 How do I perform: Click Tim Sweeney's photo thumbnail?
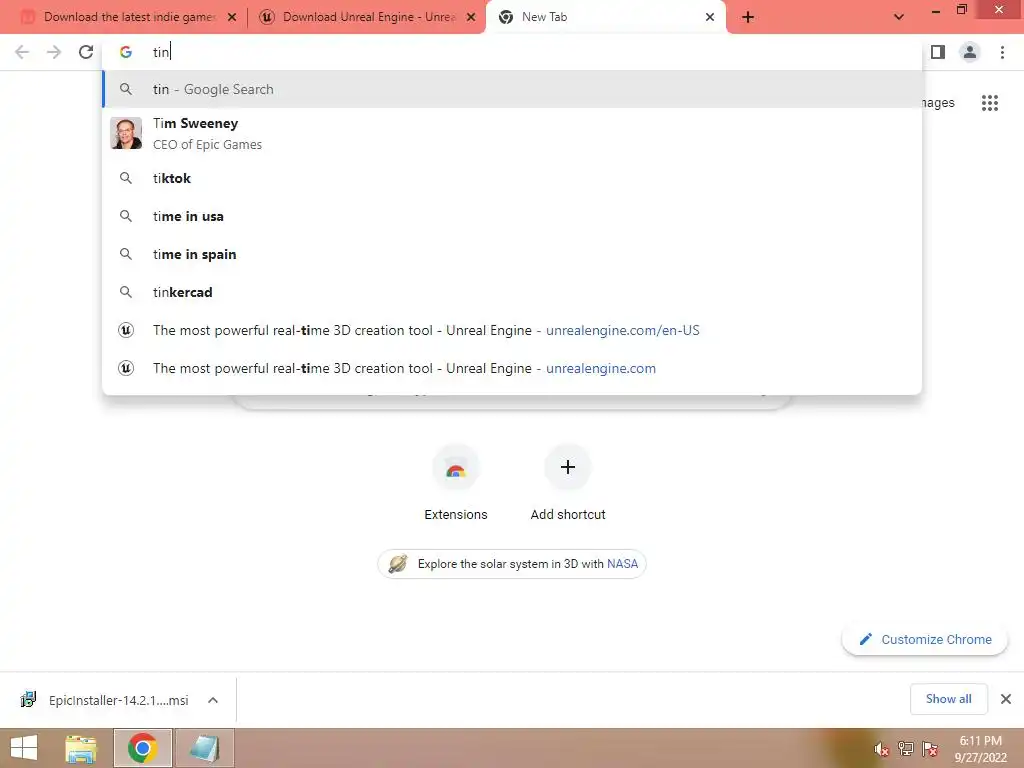tap(126, 133)
